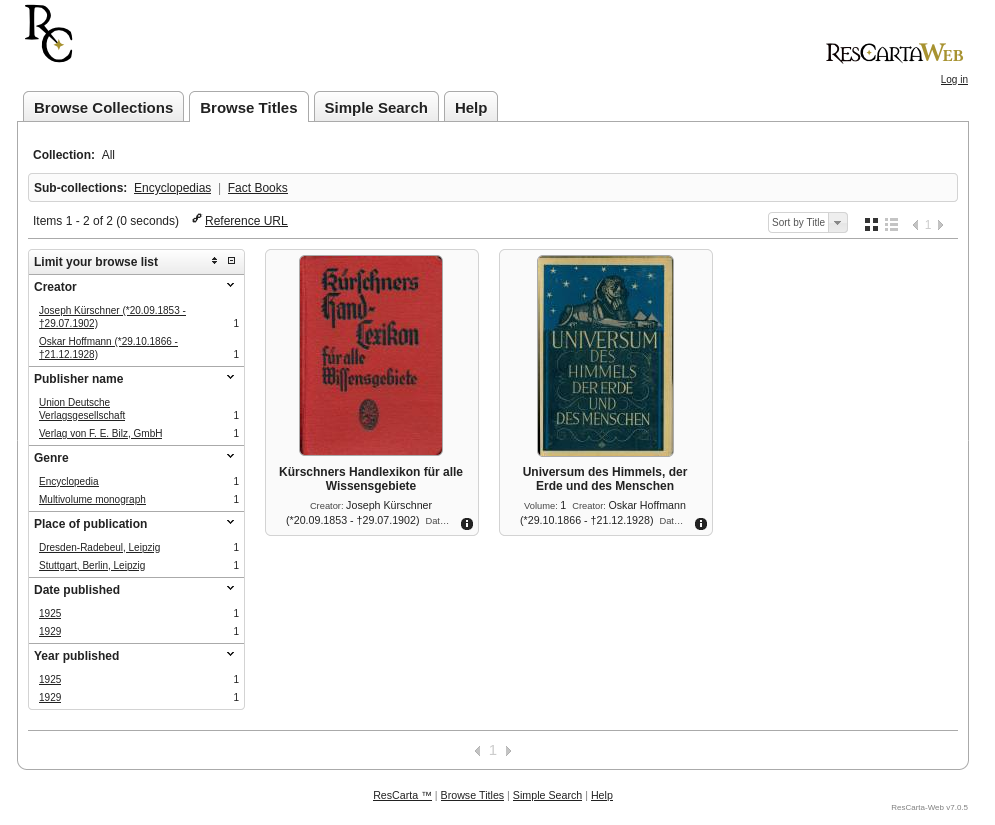Toggle the facet sort arrows in Limit header
Viewport: 995px width, 825px height.
(214, 261)
